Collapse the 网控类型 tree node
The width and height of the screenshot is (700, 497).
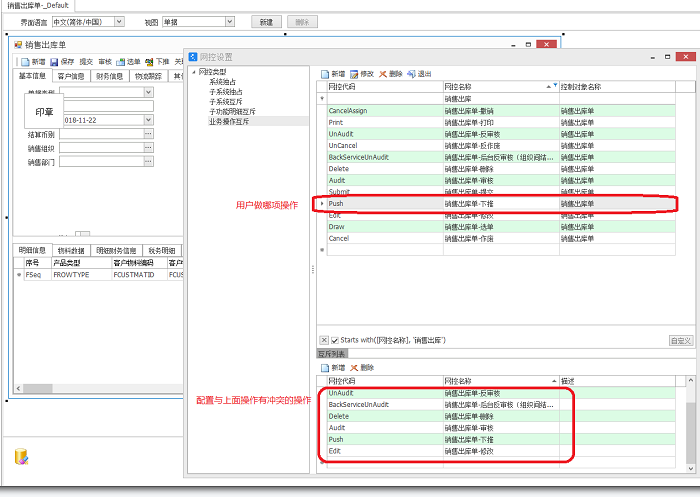coord(195,73)
